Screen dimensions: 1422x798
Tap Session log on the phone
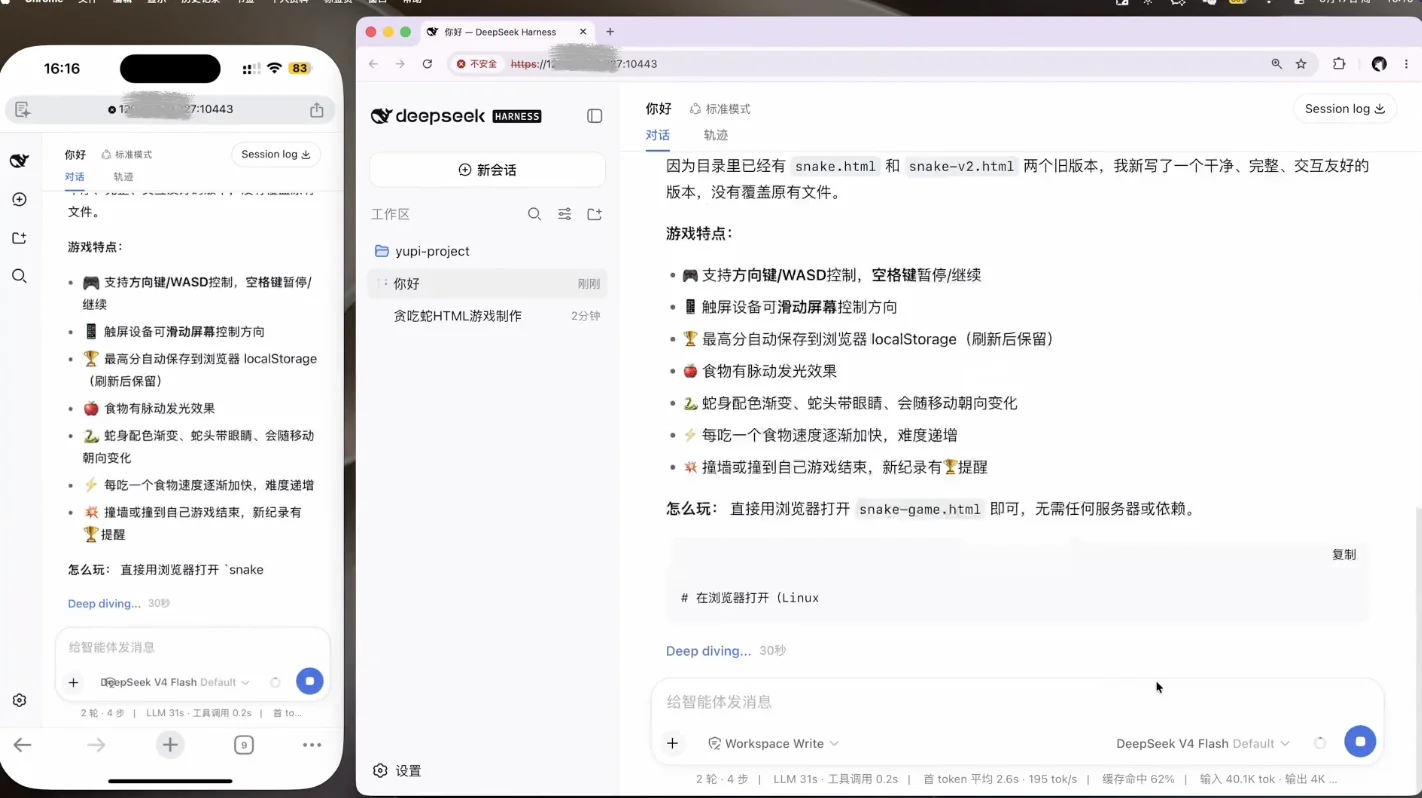click(x=275, y=154)
